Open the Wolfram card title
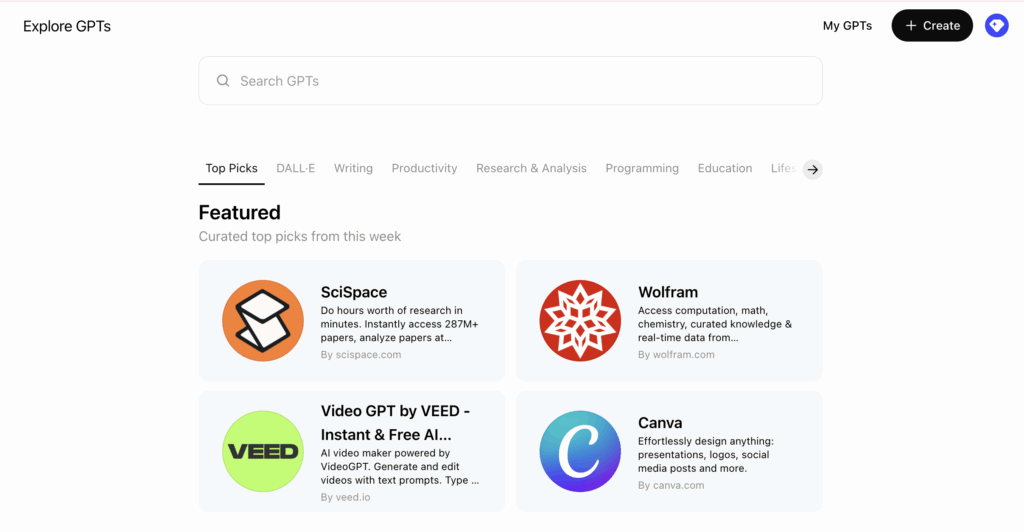Image resolution: width=1024 pixels, height=532 pixels. point(668,292)
